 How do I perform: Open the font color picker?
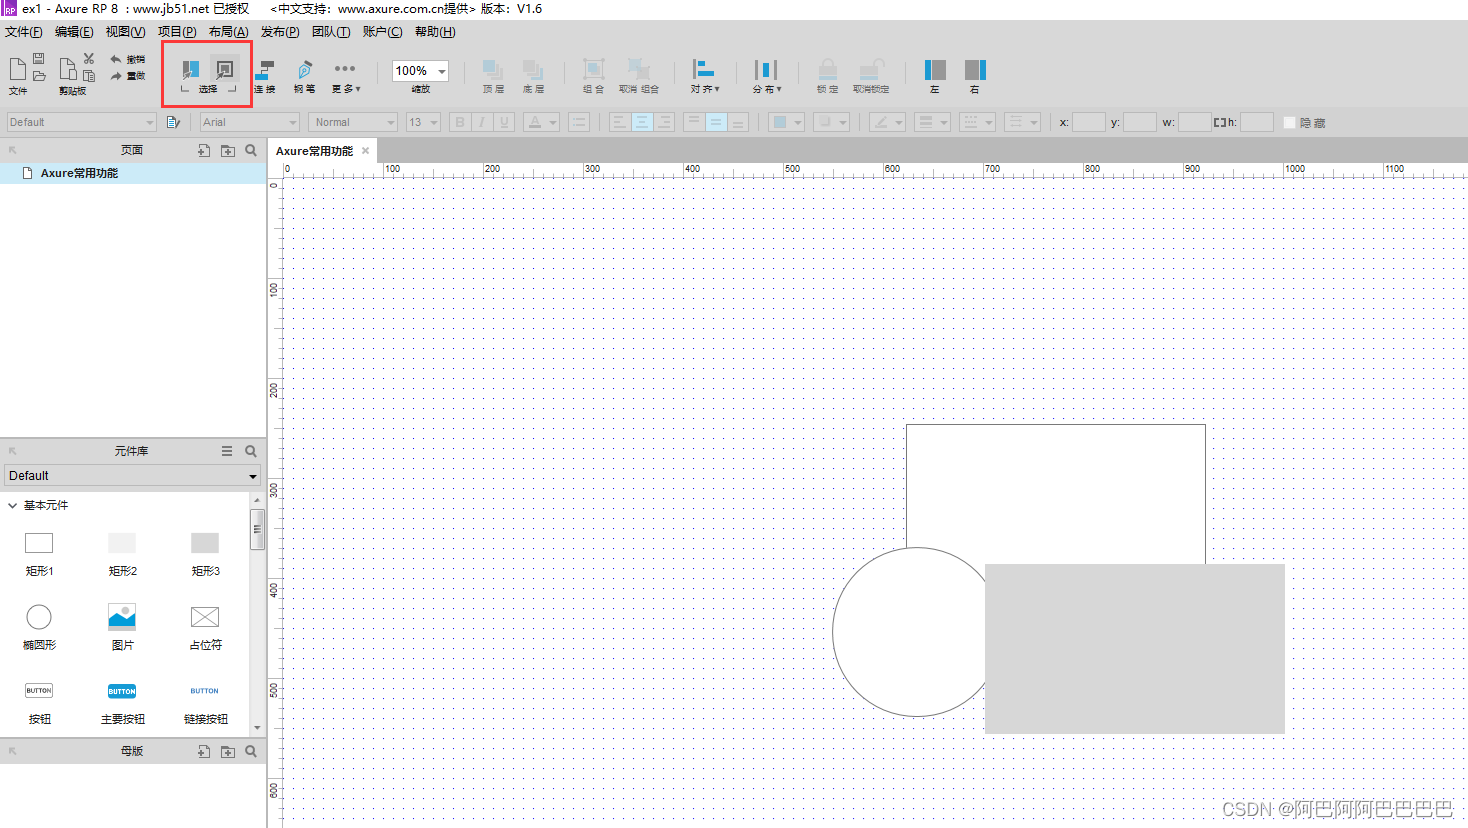(x=541, y=122)
